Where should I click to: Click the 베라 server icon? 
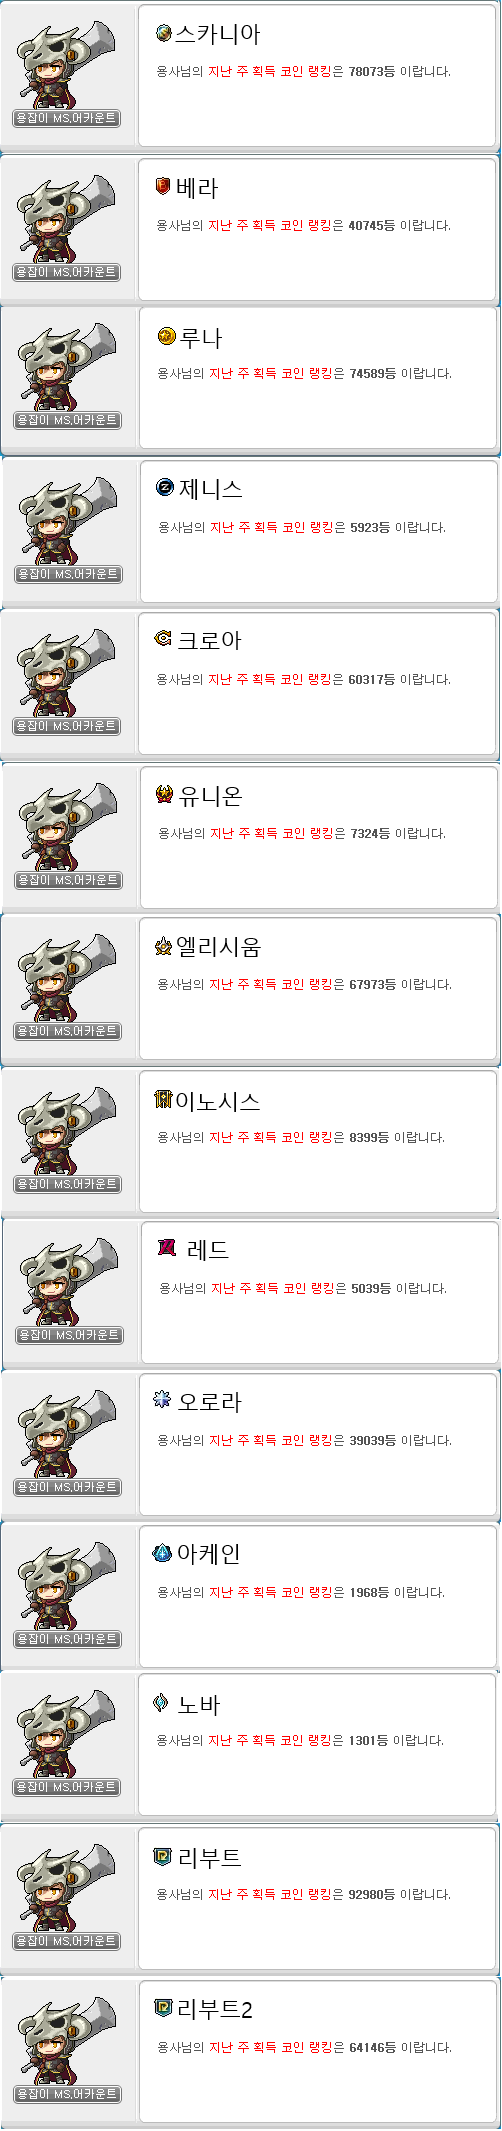point(163,186)
